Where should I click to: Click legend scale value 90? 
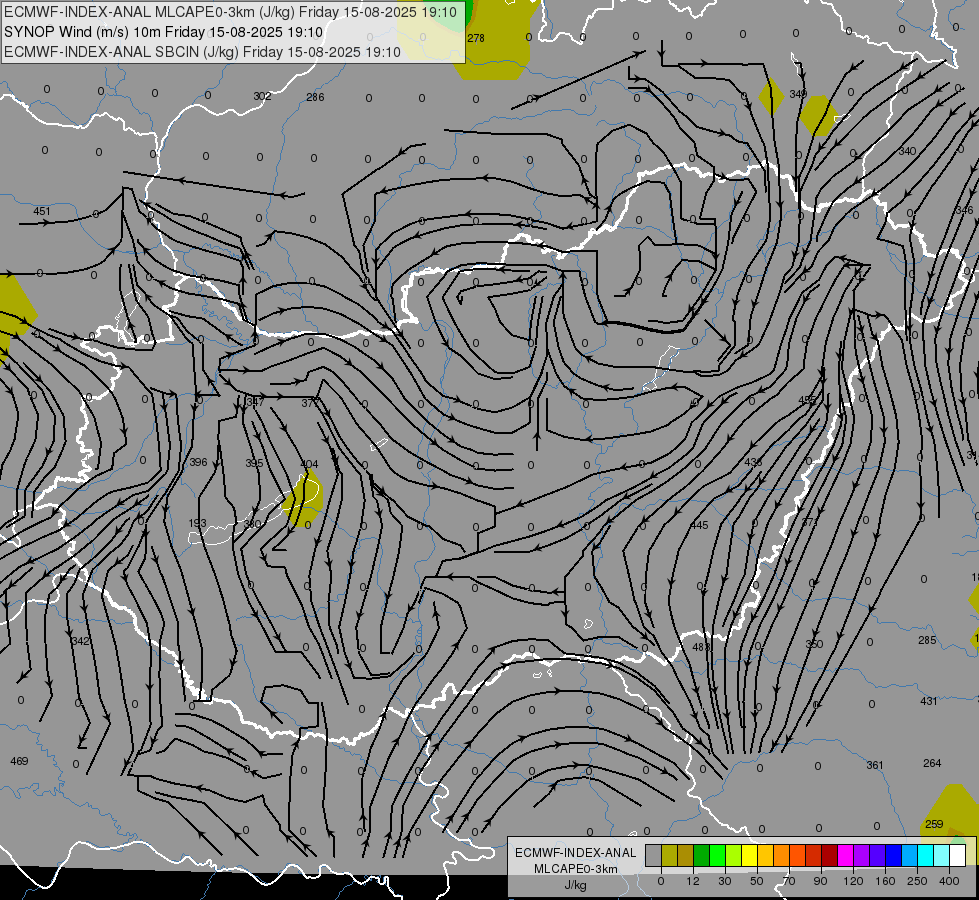click(x=820, y=881)
